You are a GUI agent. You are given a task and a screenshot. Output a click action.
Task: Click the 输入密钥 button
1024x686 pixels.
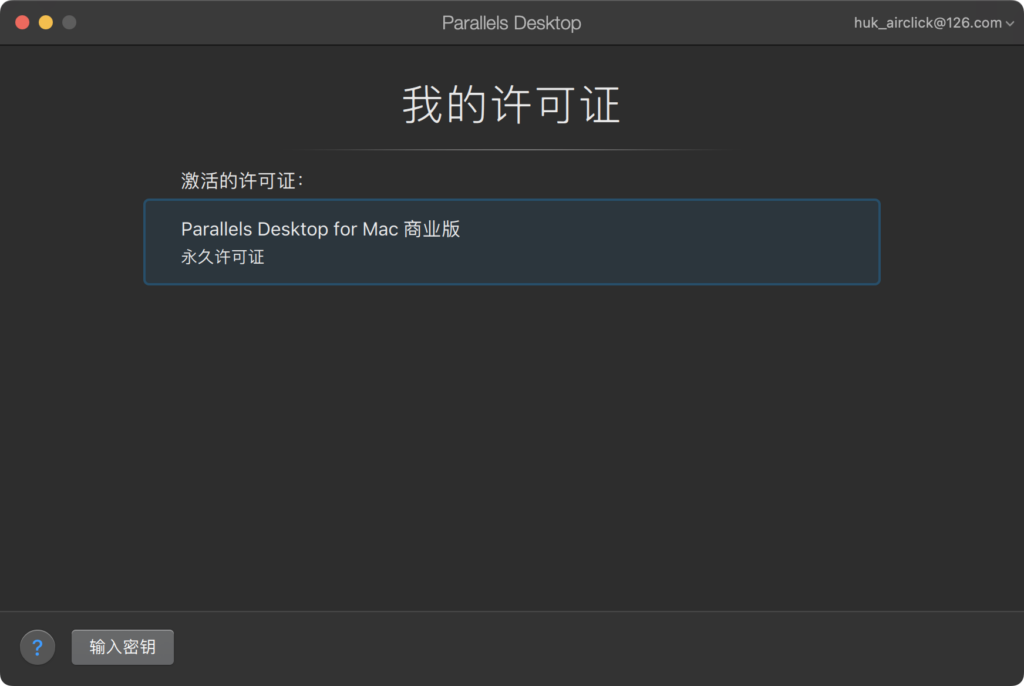point(122,647)
